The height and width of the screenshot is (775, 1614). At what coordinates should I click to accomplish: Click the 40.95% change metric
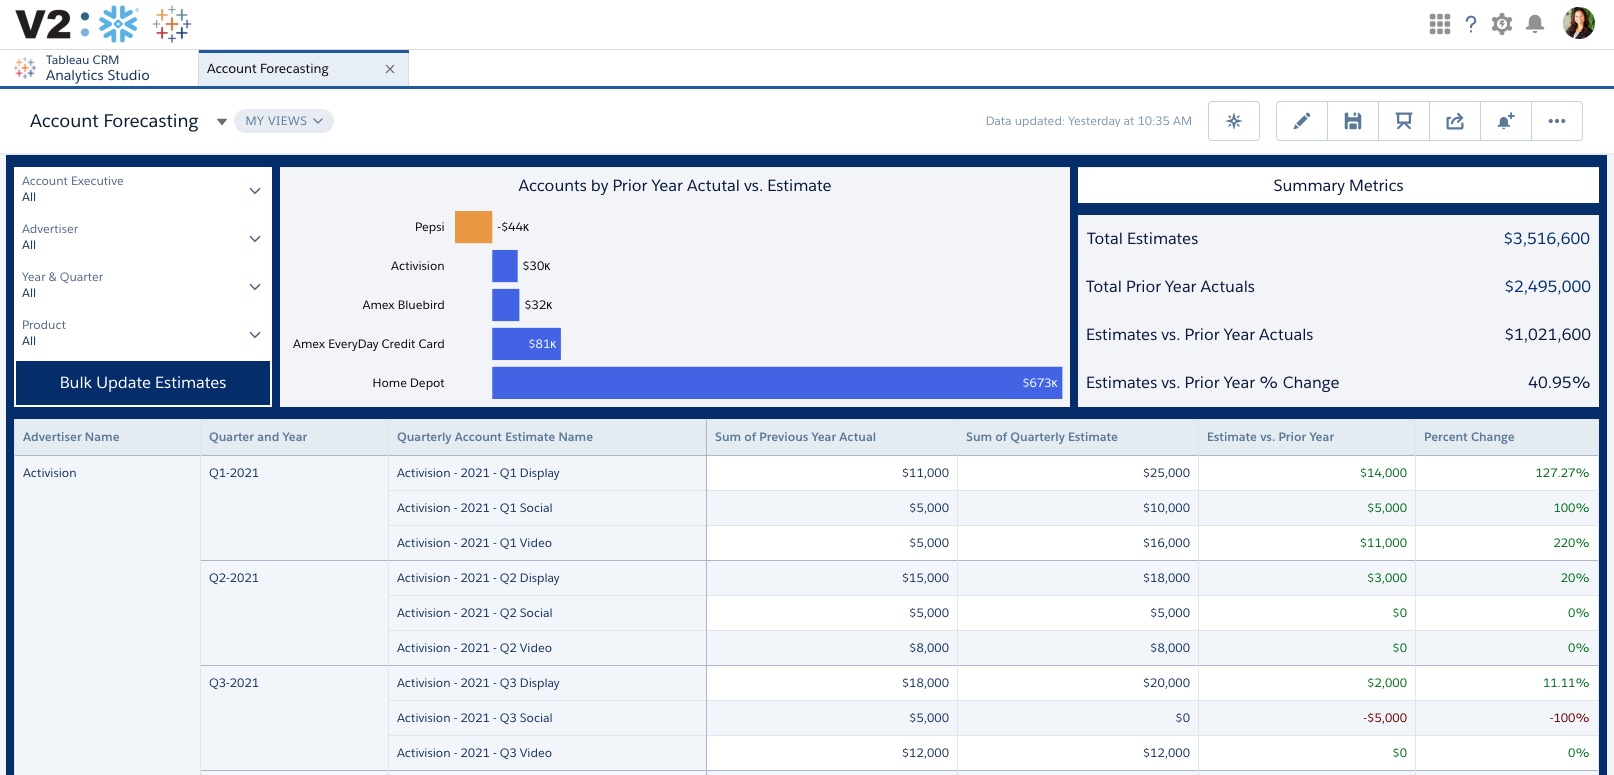coord(1559,383)
